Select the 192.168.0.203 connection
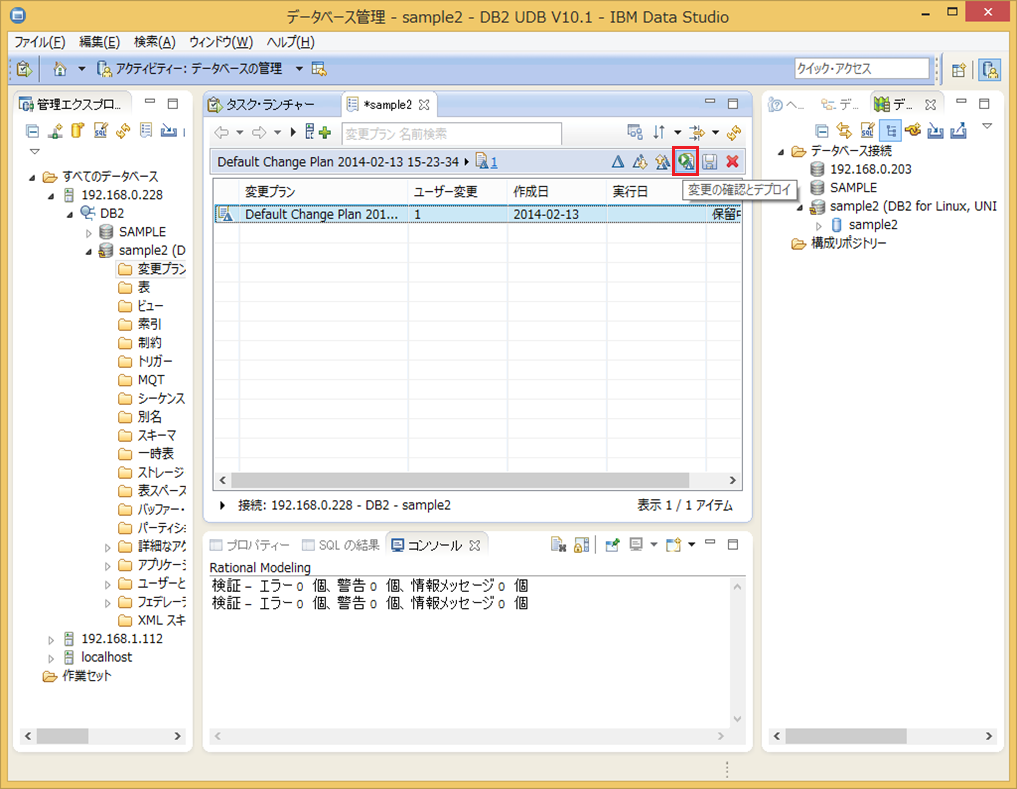The width and height of the screenshot is (1017, 789). (861, 169)
